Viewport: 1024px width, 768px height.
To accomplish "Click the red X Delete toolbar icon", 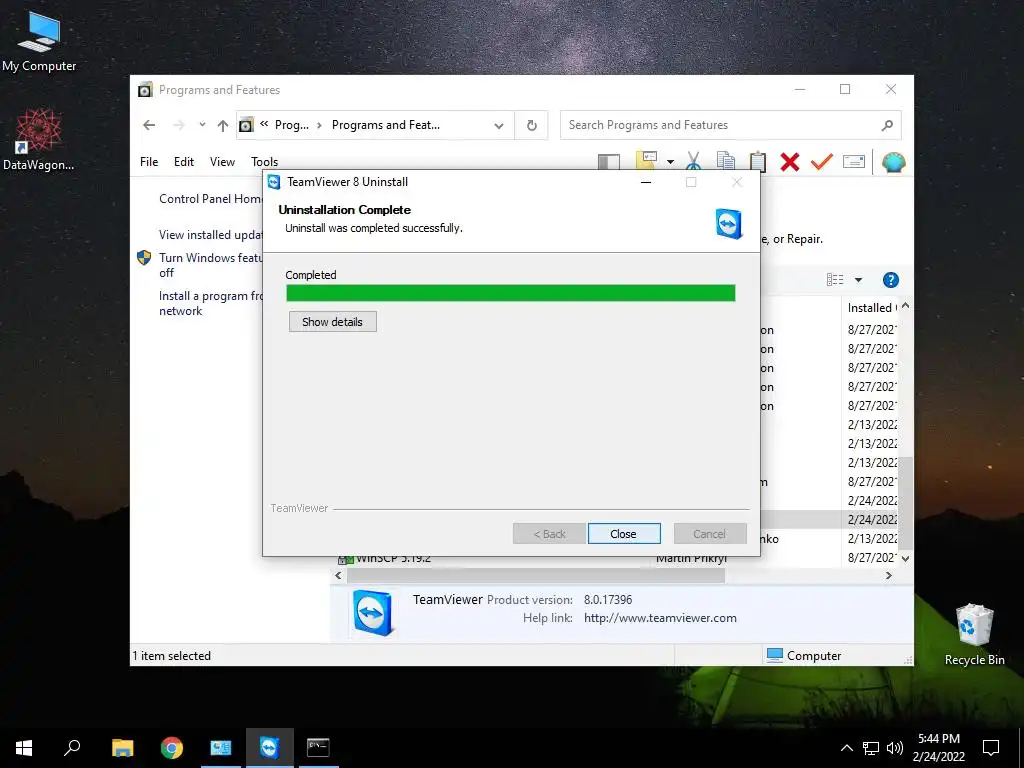I will [790, 161].
